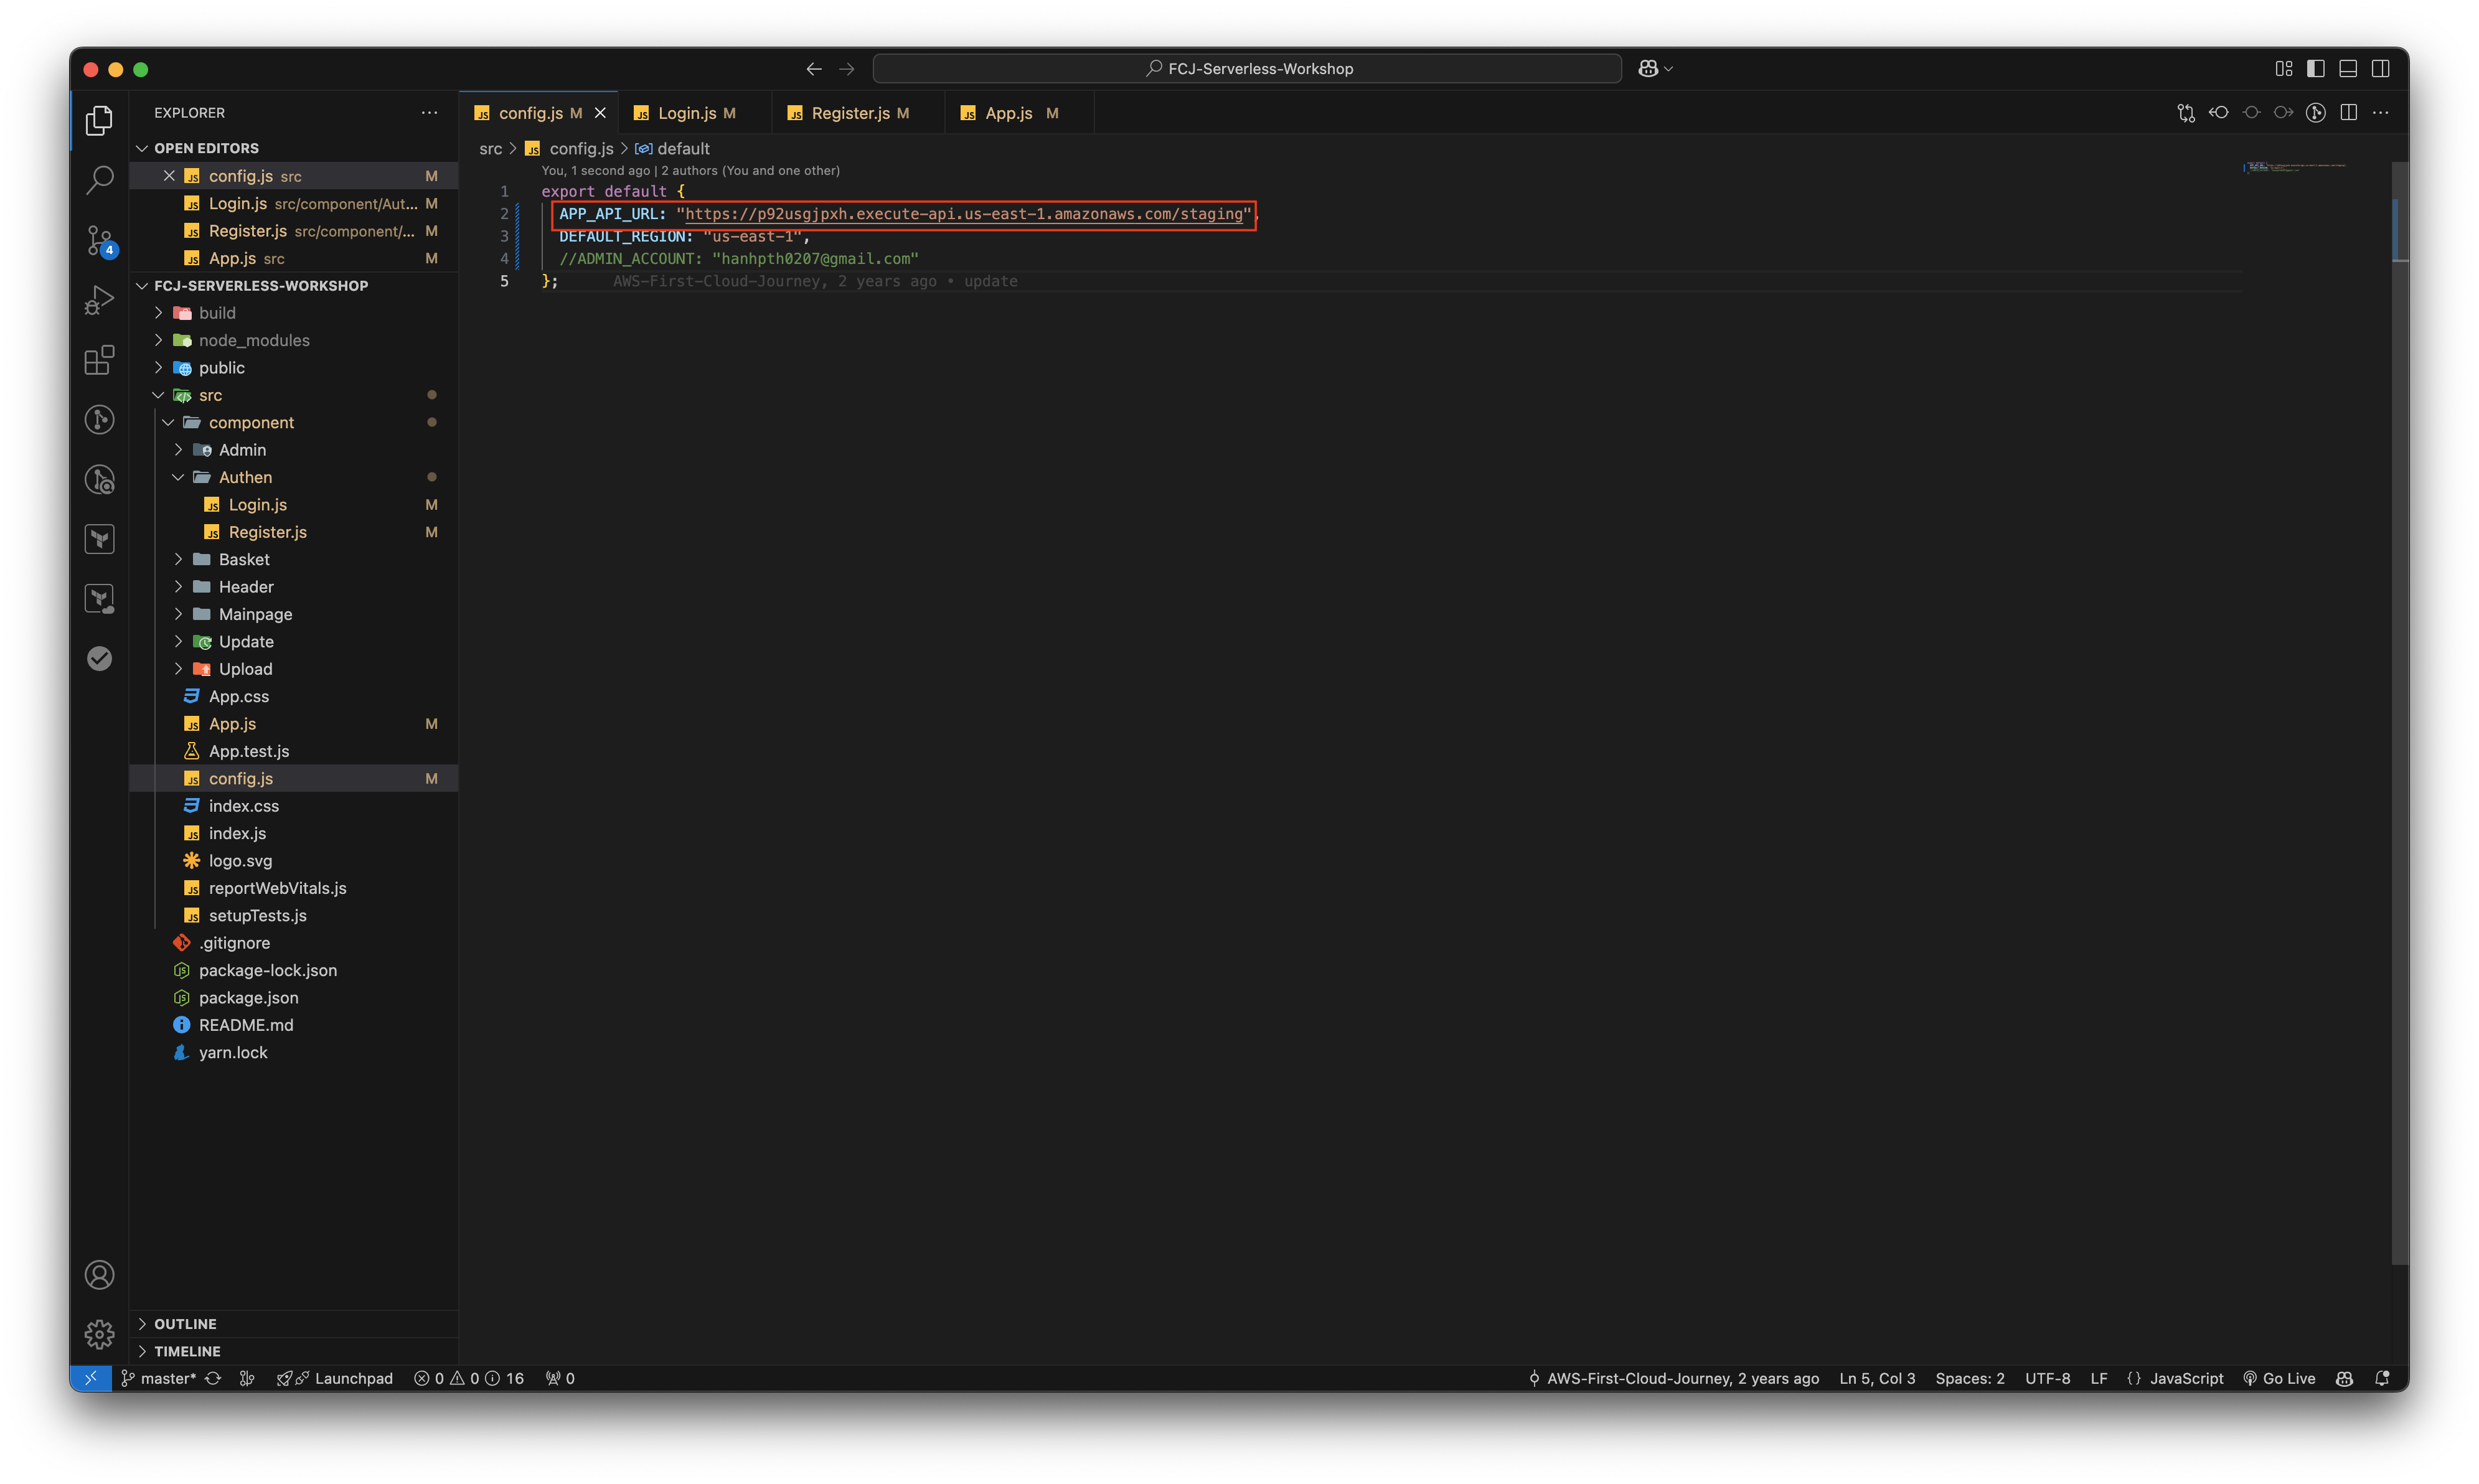Click the UTF-8 encoding indicator
2479x1484 pixels.
pos(2047,1378)
